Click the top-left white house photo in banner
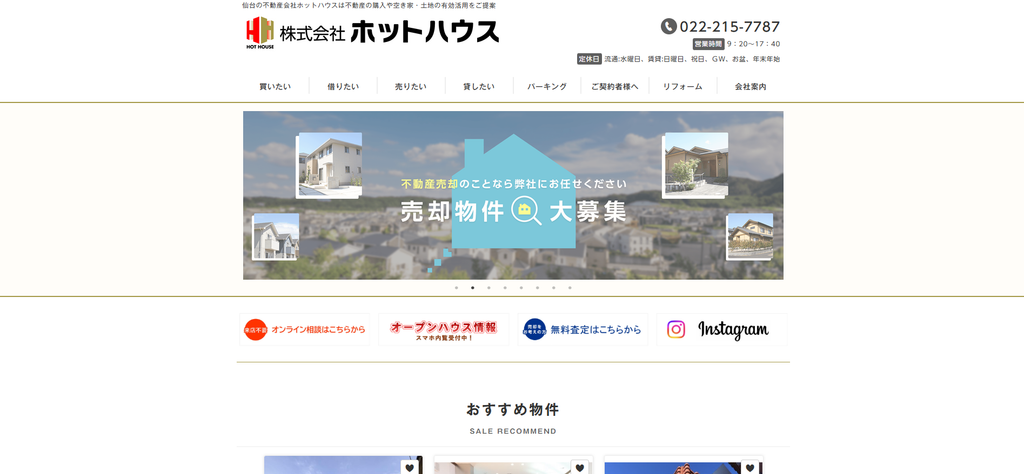This screenshot has width=1024, height=474. (330, 165)
